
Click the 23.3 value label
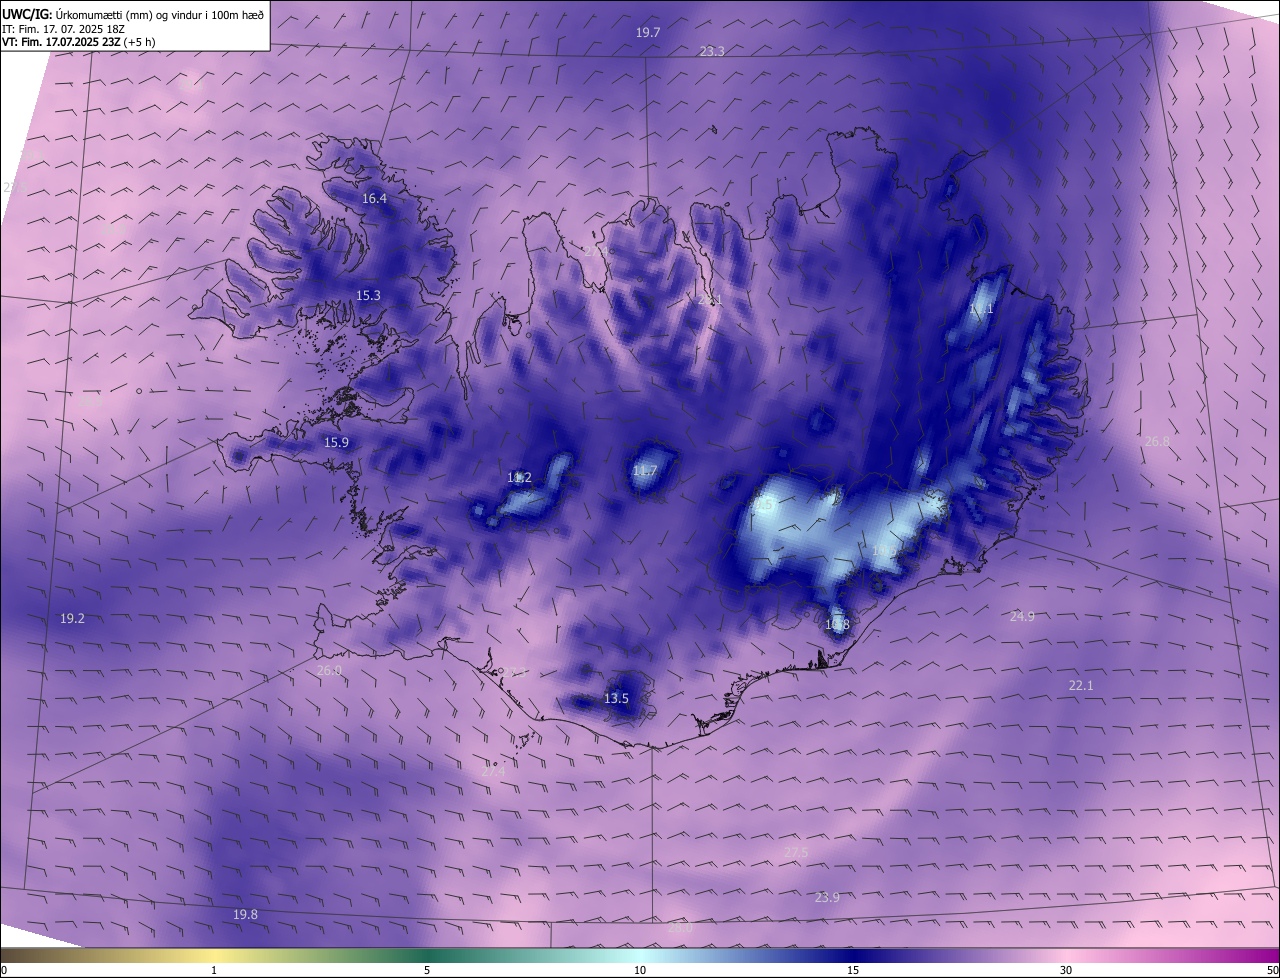pos(712,51)
